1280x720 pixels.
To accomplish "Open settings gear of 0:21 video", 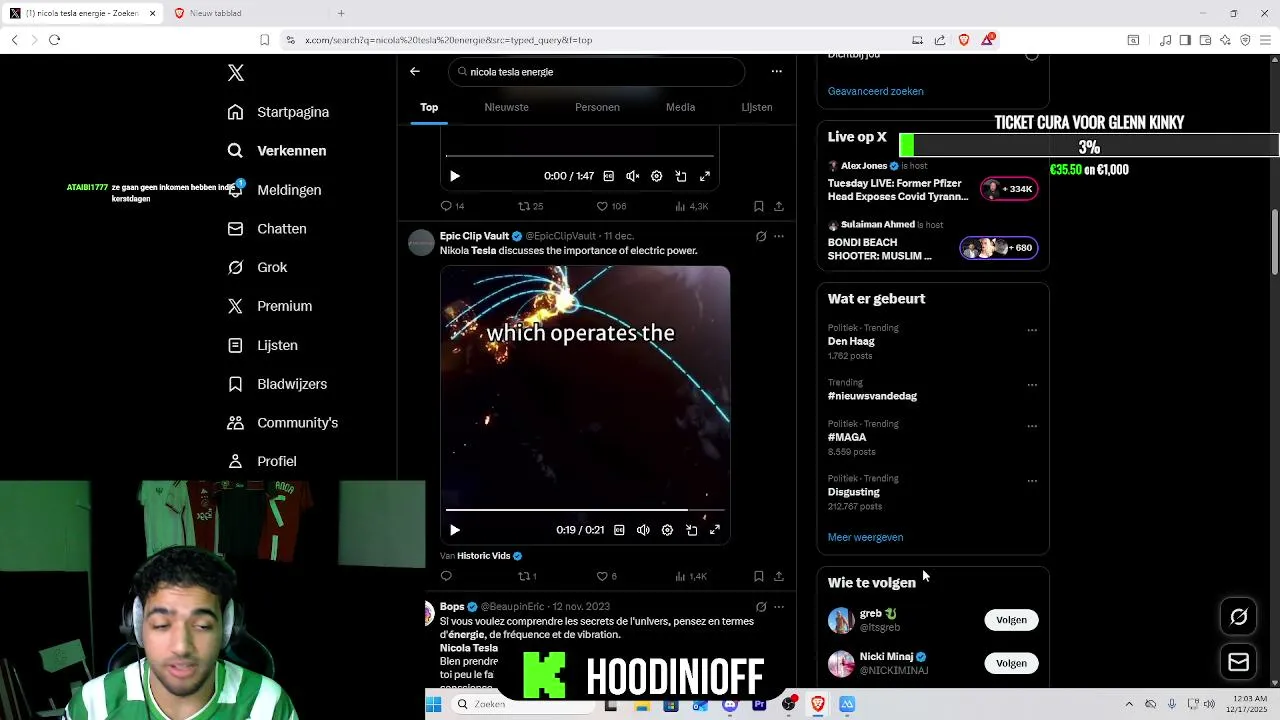I will [667, 530].
